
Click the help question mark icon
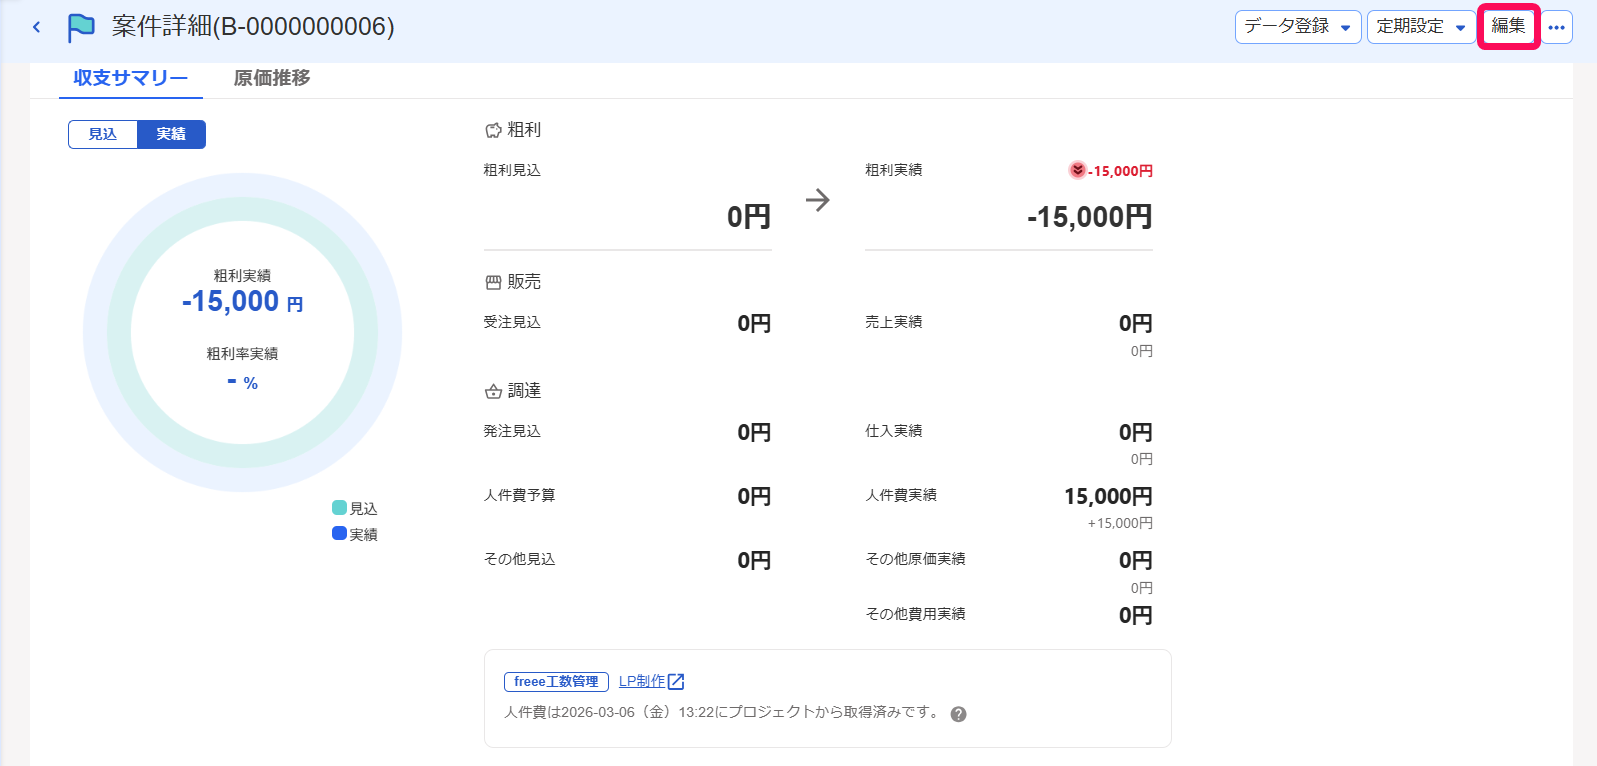click(958, 714)
